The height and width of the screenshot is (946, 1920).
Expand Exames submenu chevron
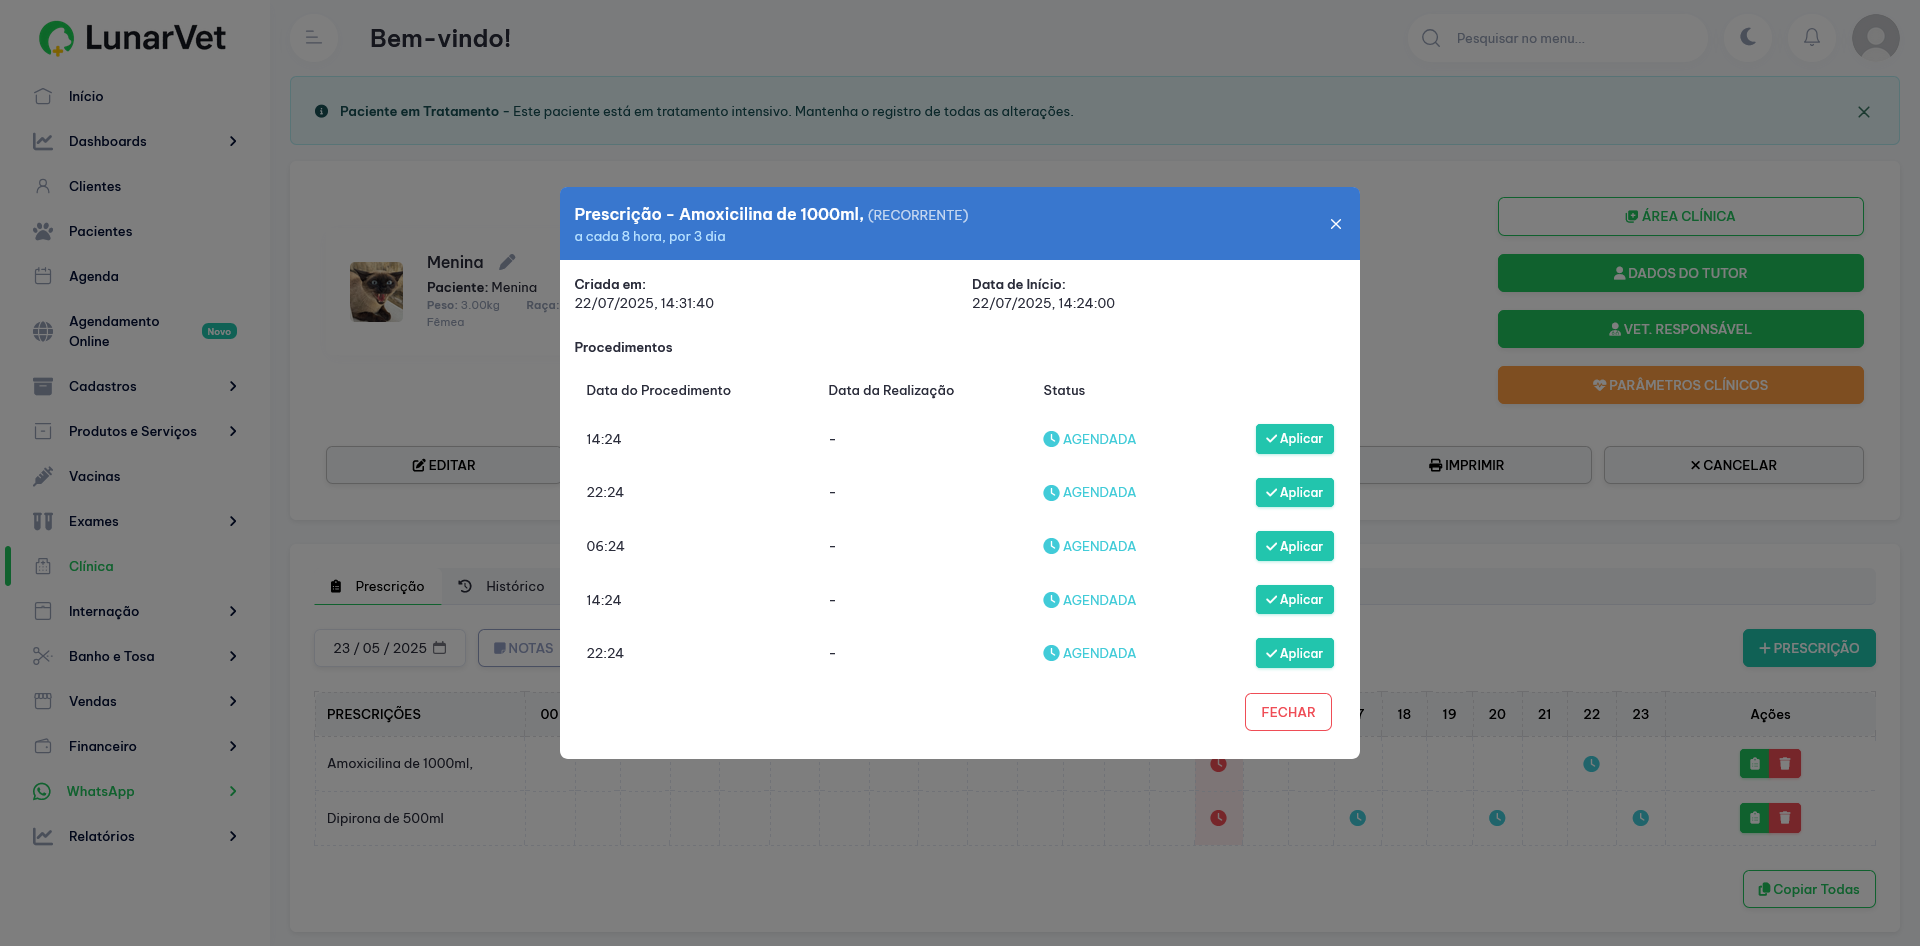(233, 521)
